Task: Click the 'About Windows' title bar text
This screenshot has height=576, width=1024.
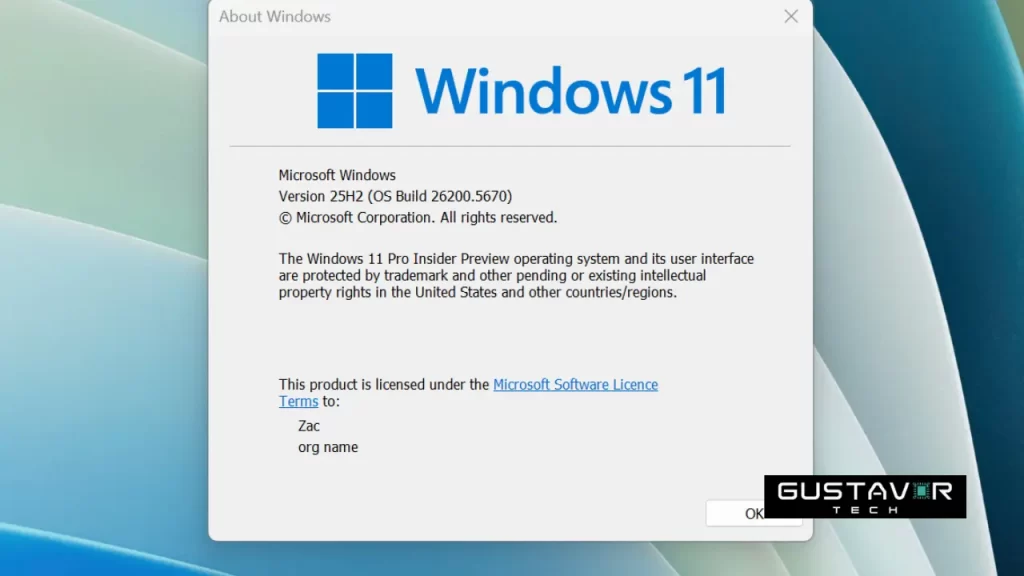Action: [275, 16]
